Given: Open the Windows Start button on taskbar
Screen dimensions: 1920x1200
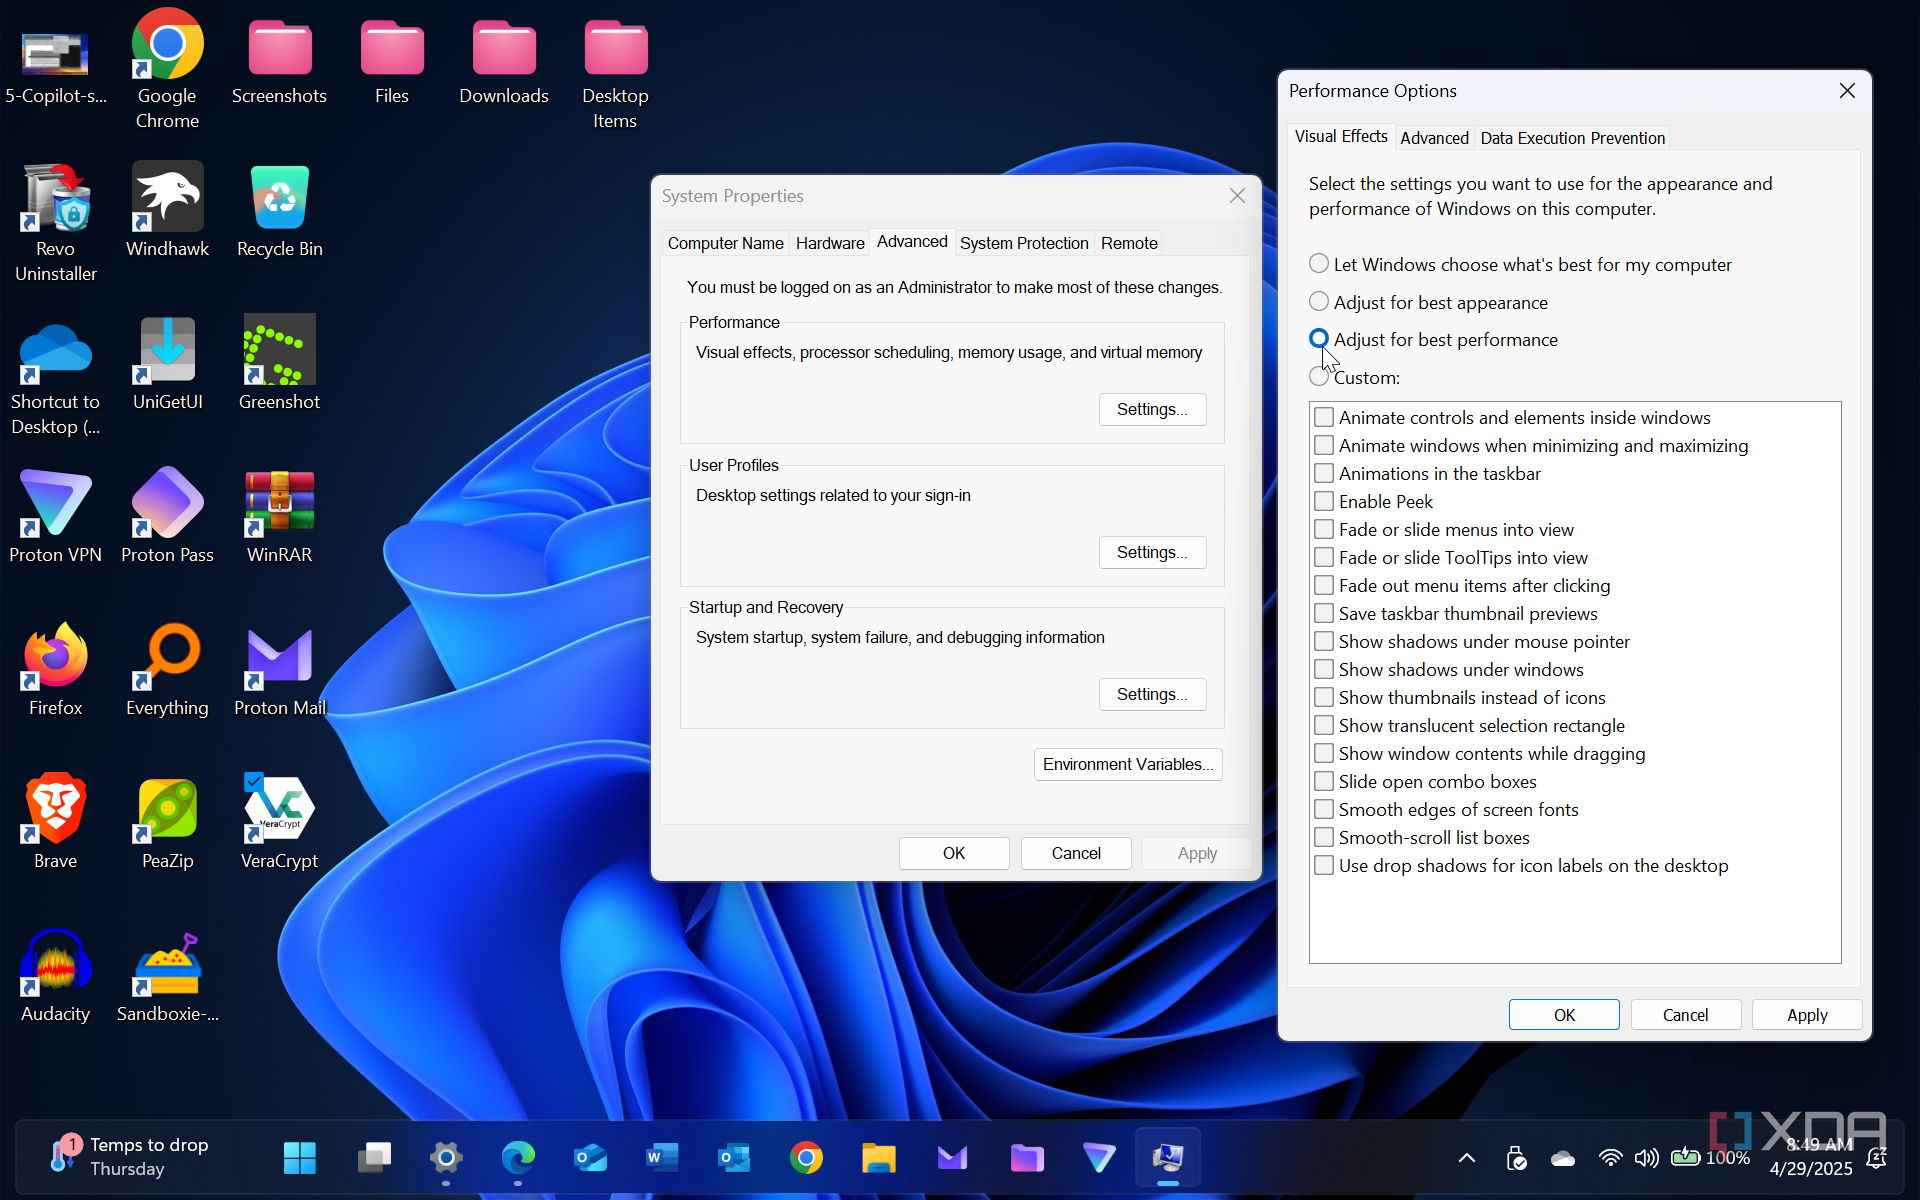Looking at the screenshot, I should pos(300,1158).
